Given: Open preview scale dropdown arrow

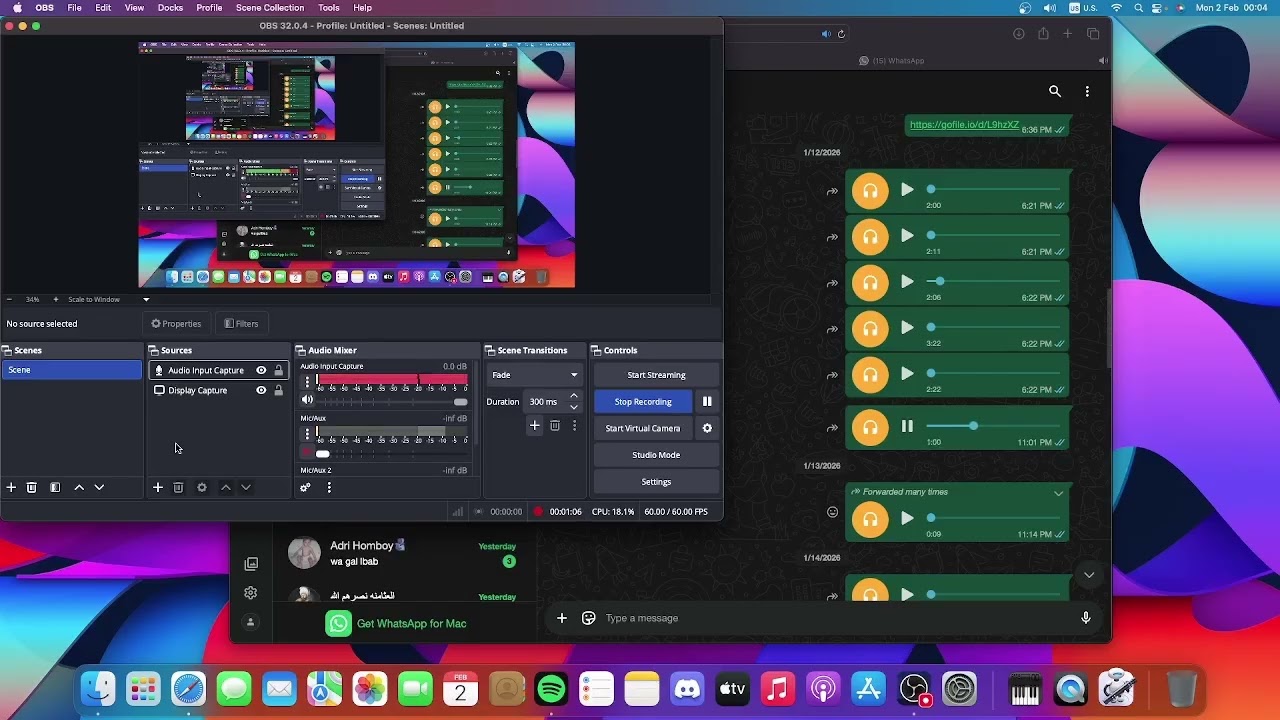Looking at the screenshot, I should point(146,299).
